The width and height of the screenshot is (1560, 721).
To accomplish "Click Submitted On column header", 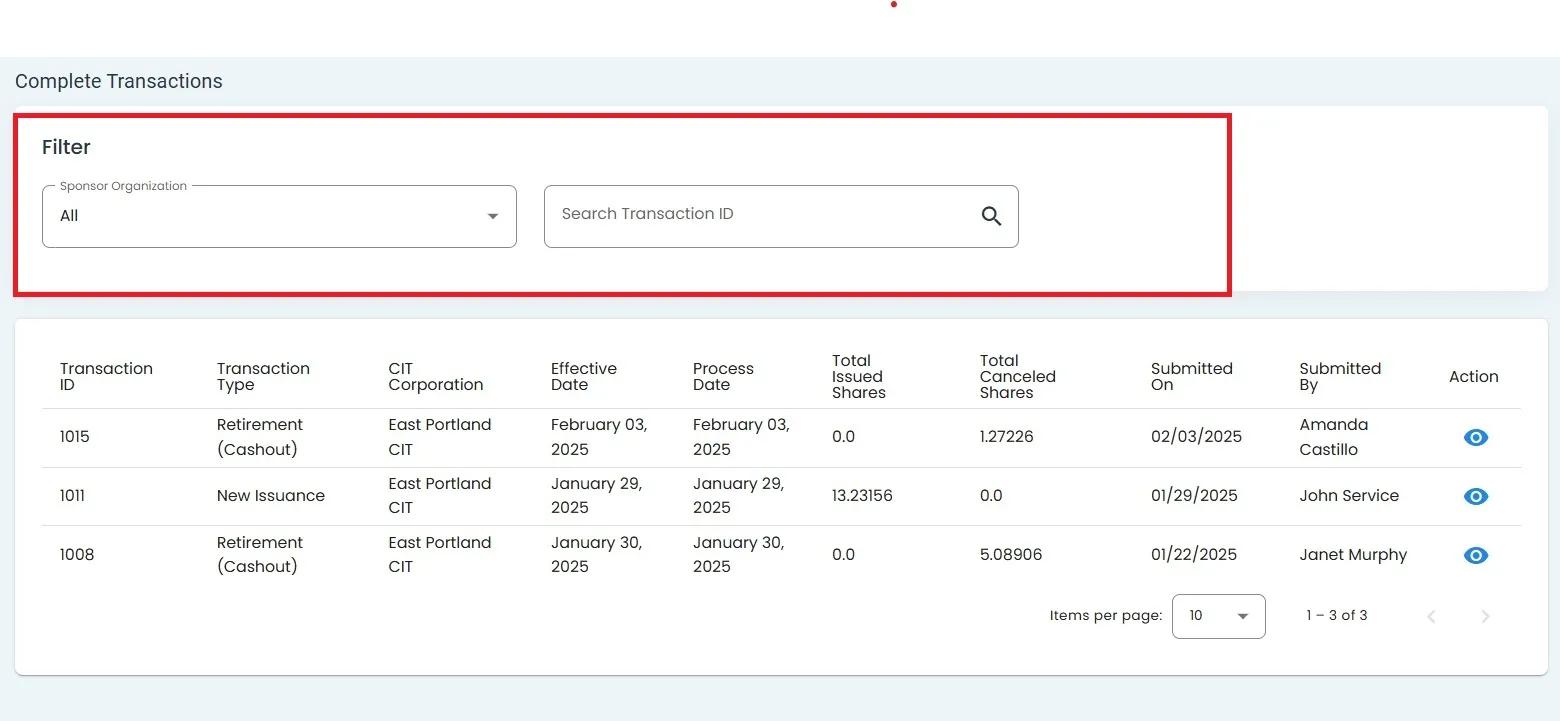I will pyautogui.click(x=1191, y=376).
